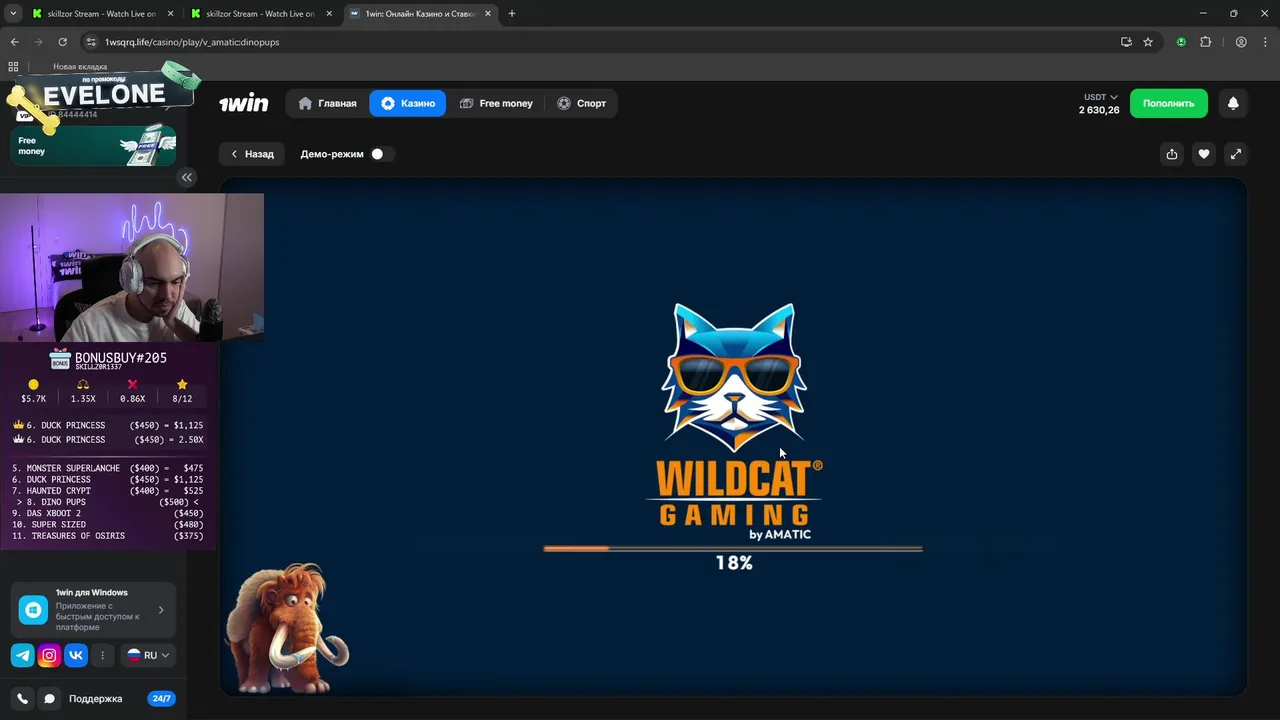Screen dimensions: 1280x720
Task: Click the Назад back button
Action: point(252,154)
